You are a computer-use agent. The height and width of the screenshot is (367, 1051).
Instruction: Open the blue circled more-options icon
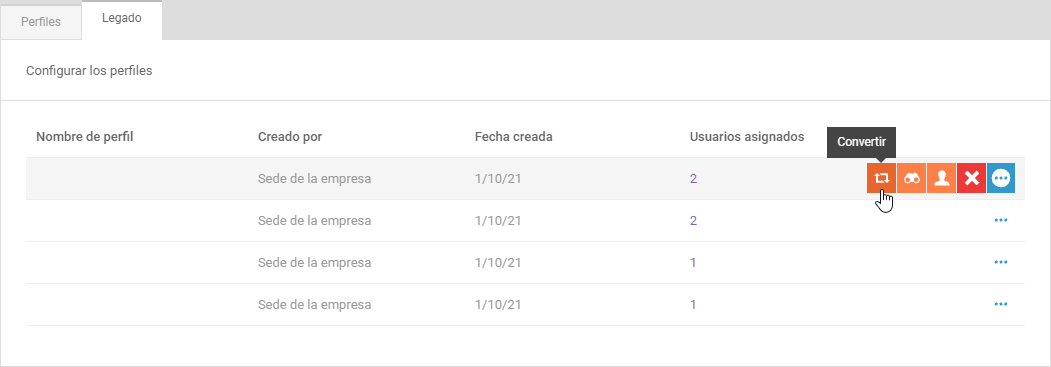(x=1001, y=178)
